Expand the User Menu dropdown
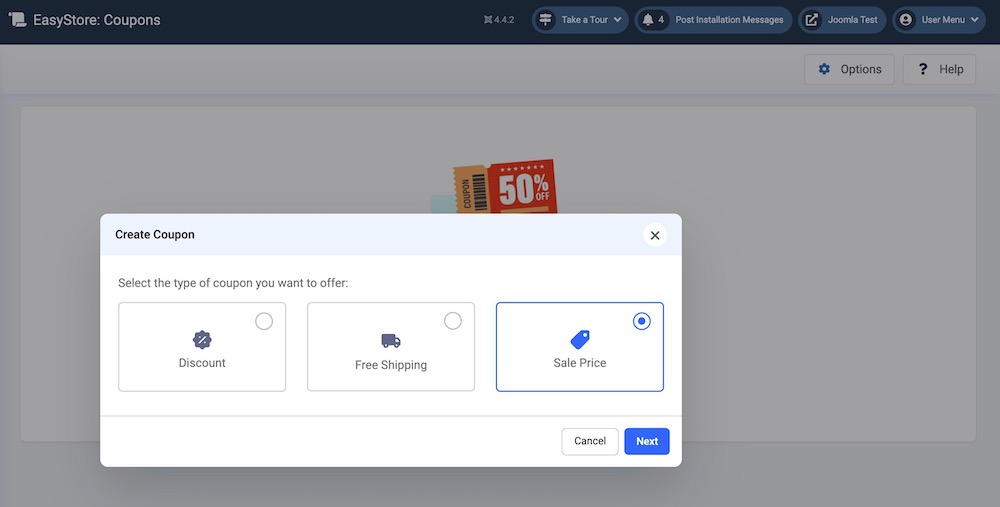Image resolution: width=1000 pixels, height=507 pixels. (939, 20)
